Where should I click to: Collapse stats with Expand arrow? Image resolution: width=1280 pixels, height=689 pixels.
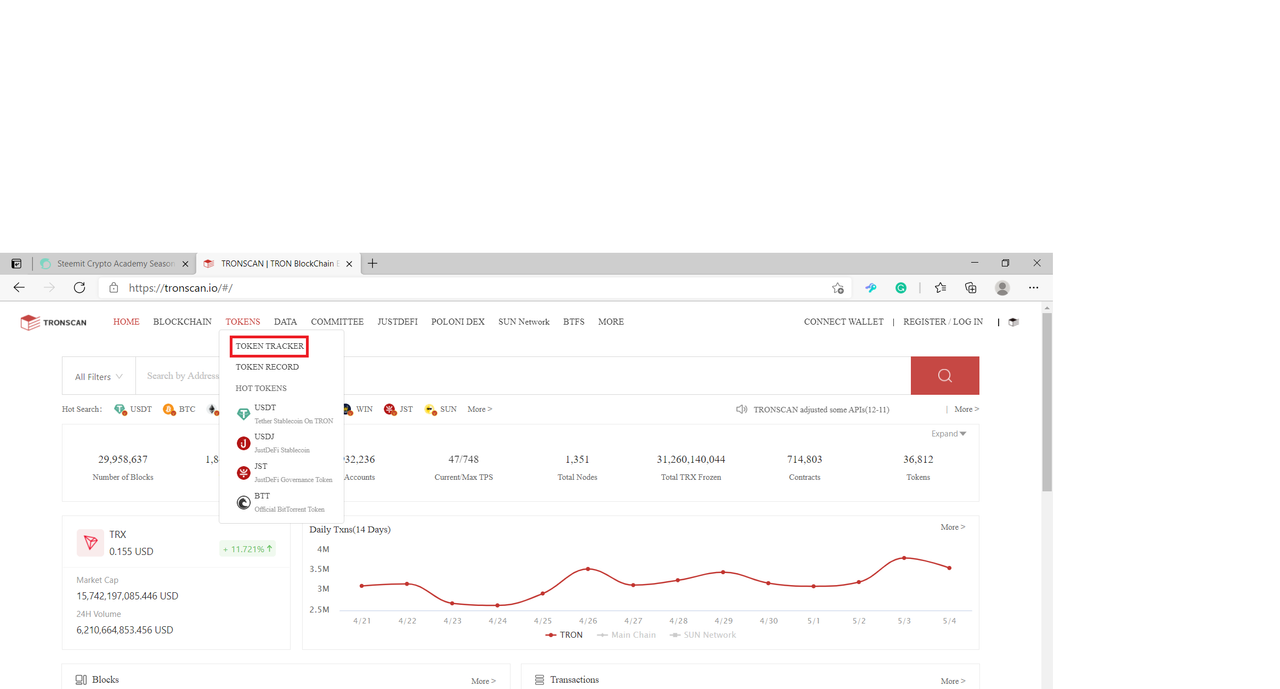click(x=949, y=434)
